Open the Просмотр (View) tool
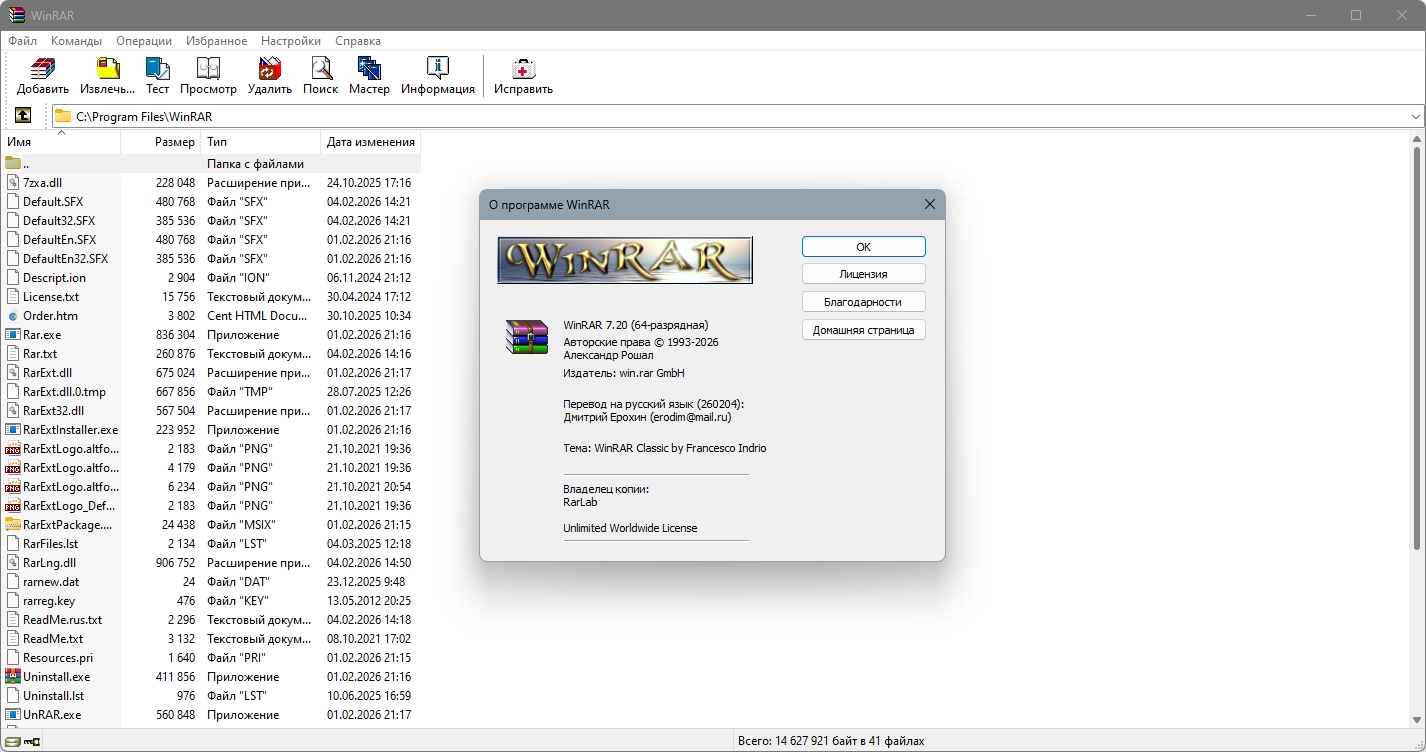This screenshot has width=1426, height=752. point(208,76)
